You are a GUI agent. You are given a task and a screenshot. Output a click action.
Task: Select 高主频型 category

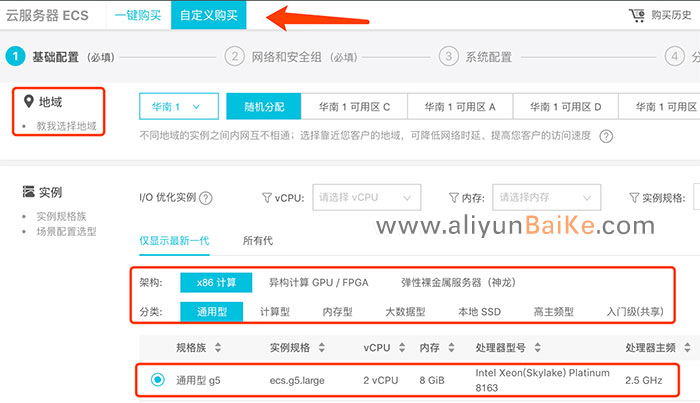[554, 312]
